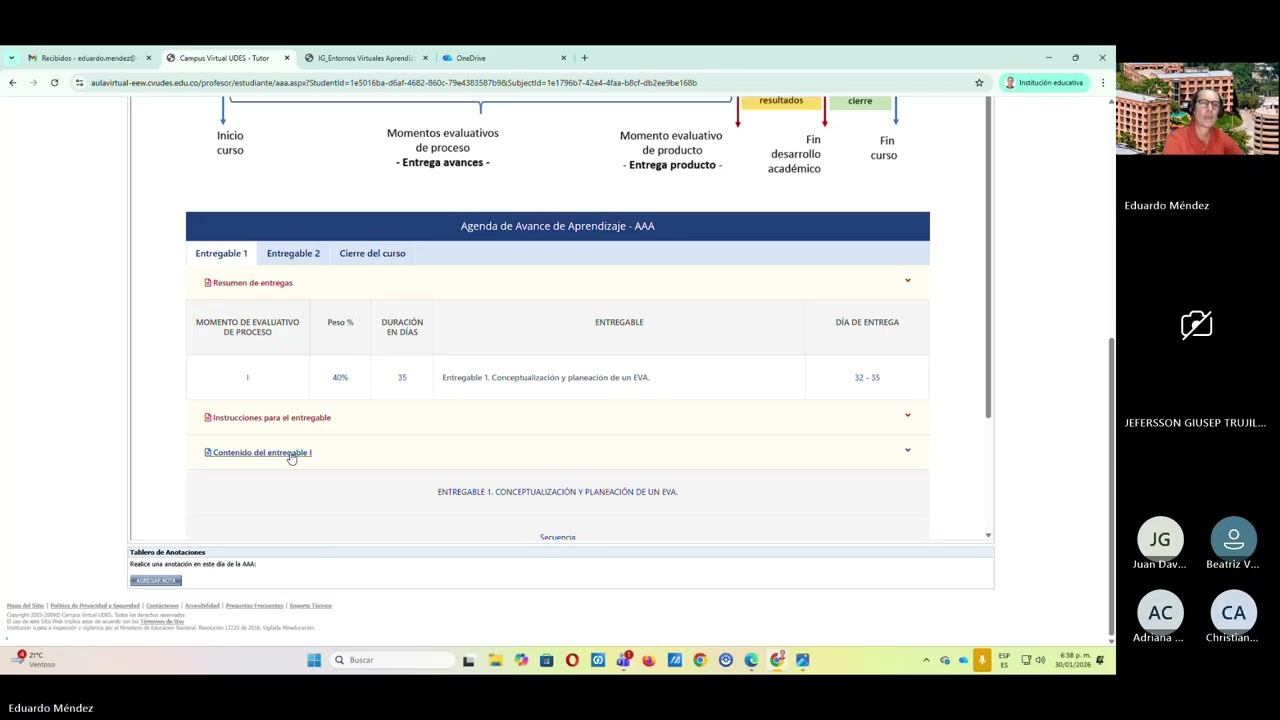Open the tab search dropdown arrow
This screenshot has width=1280, height=720.
point(11,58)
